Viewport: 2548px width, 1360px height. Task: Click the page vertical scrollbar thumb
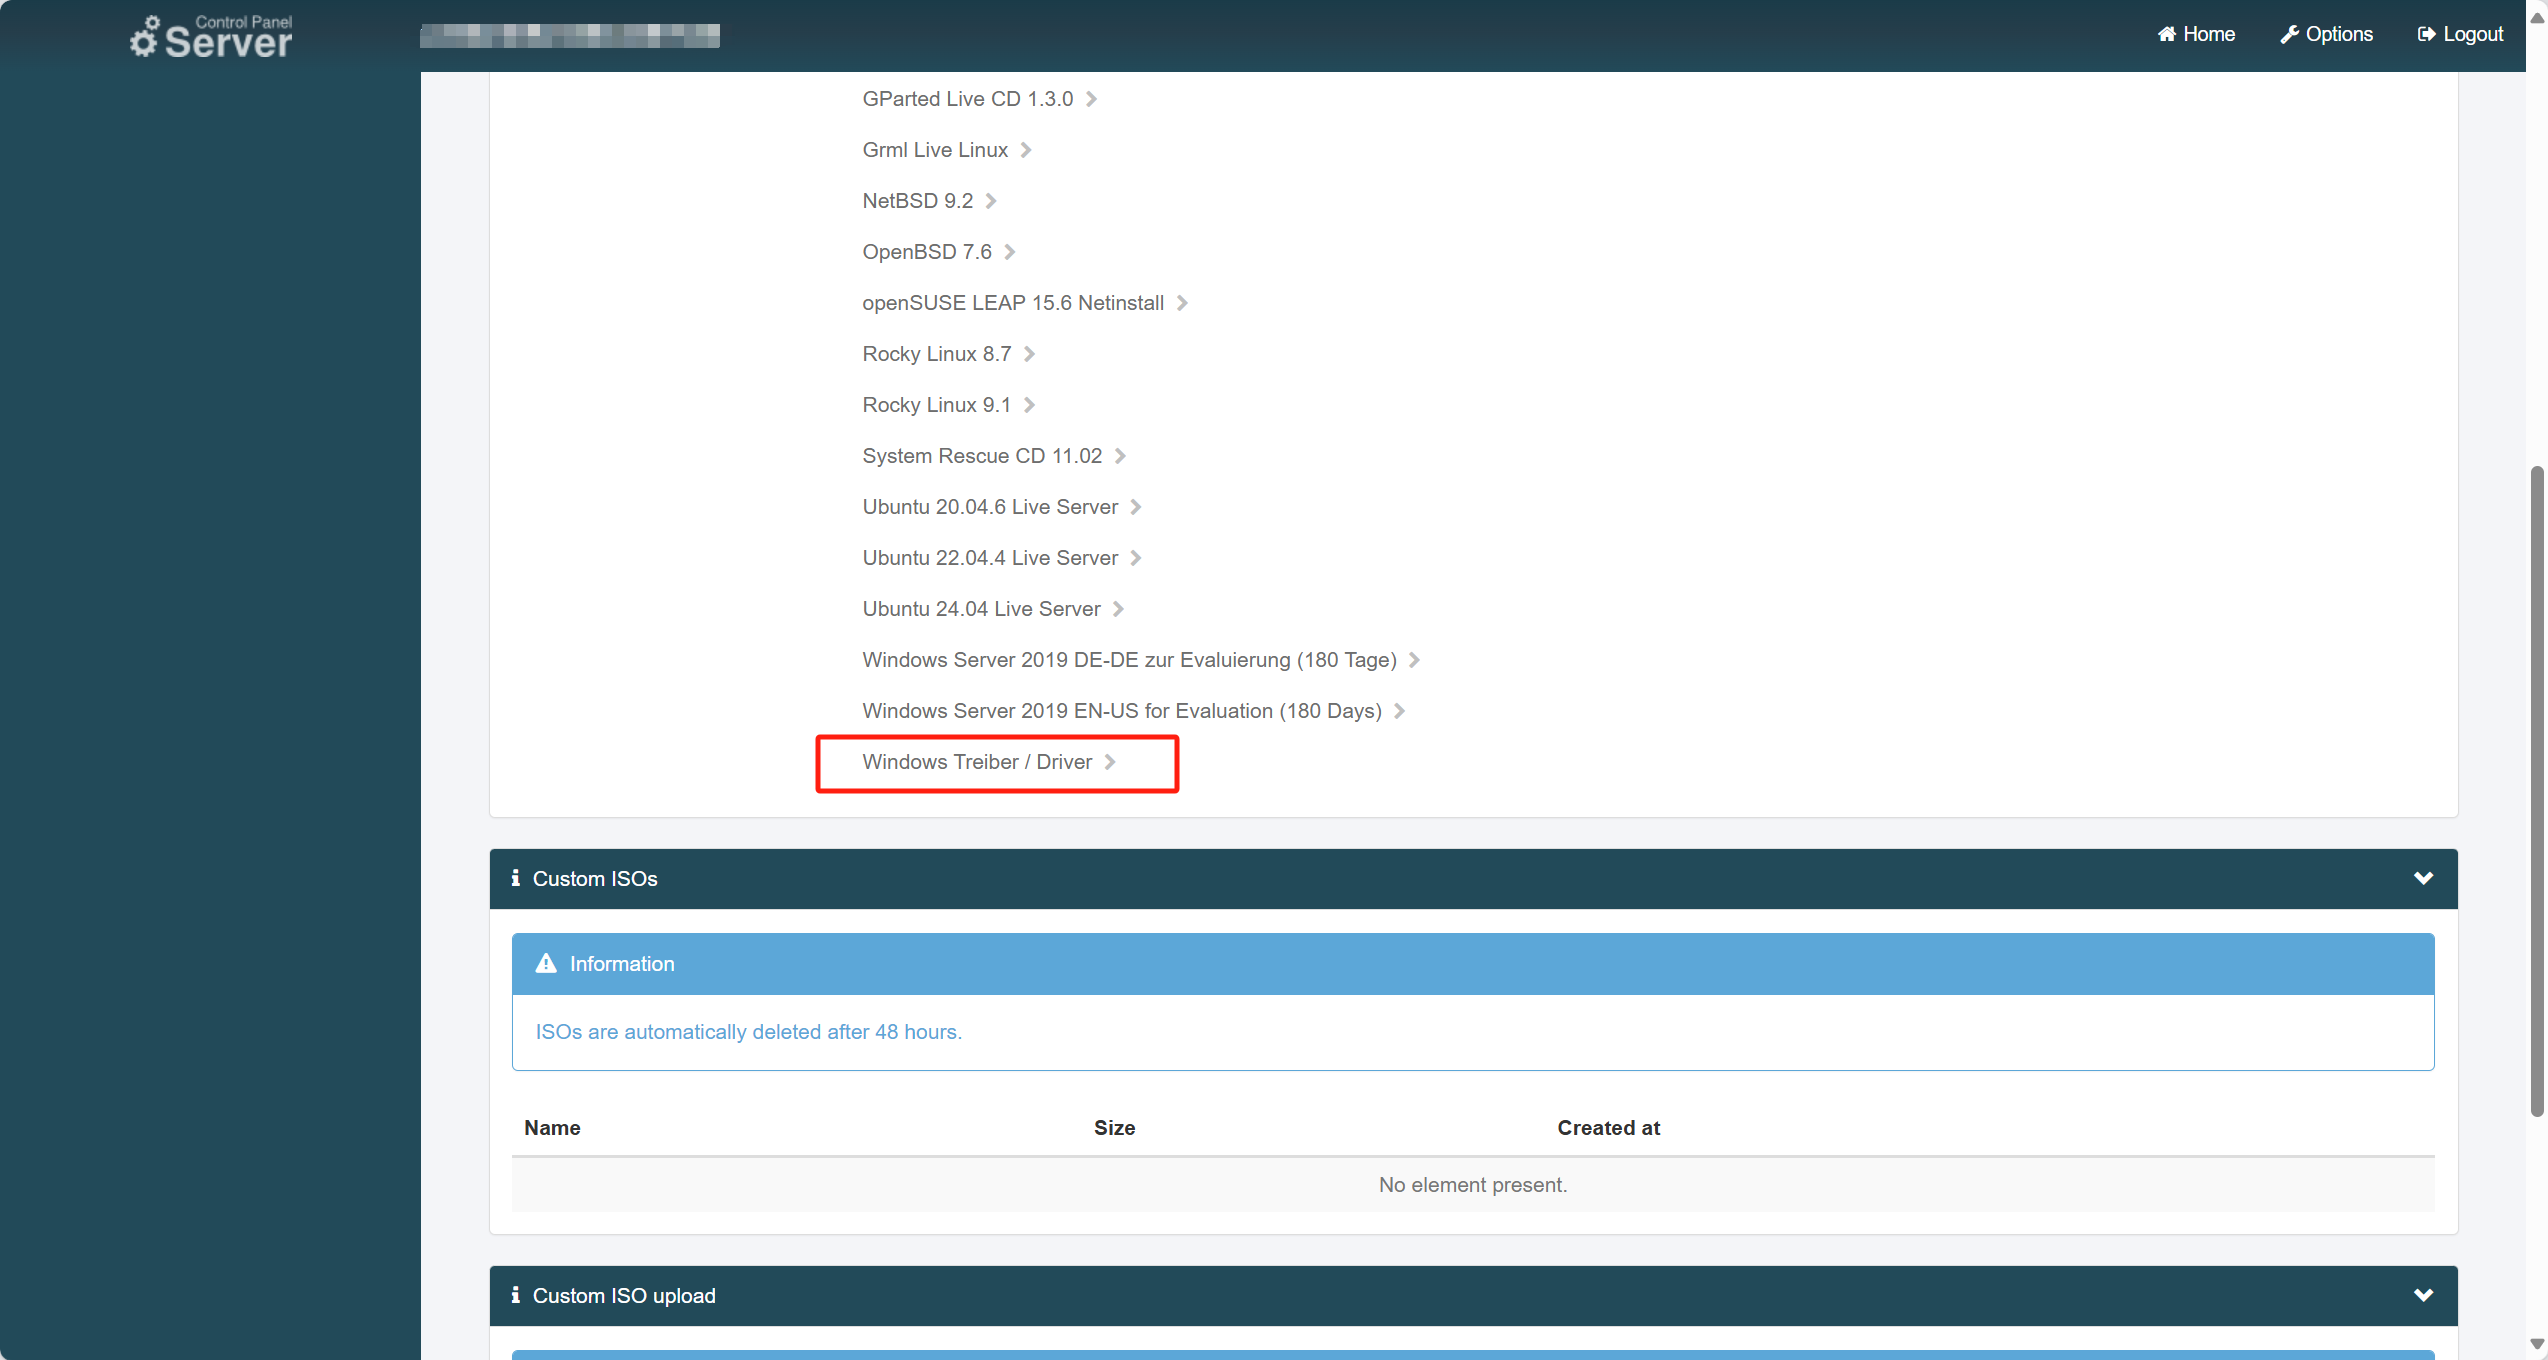coord(2537,790)
